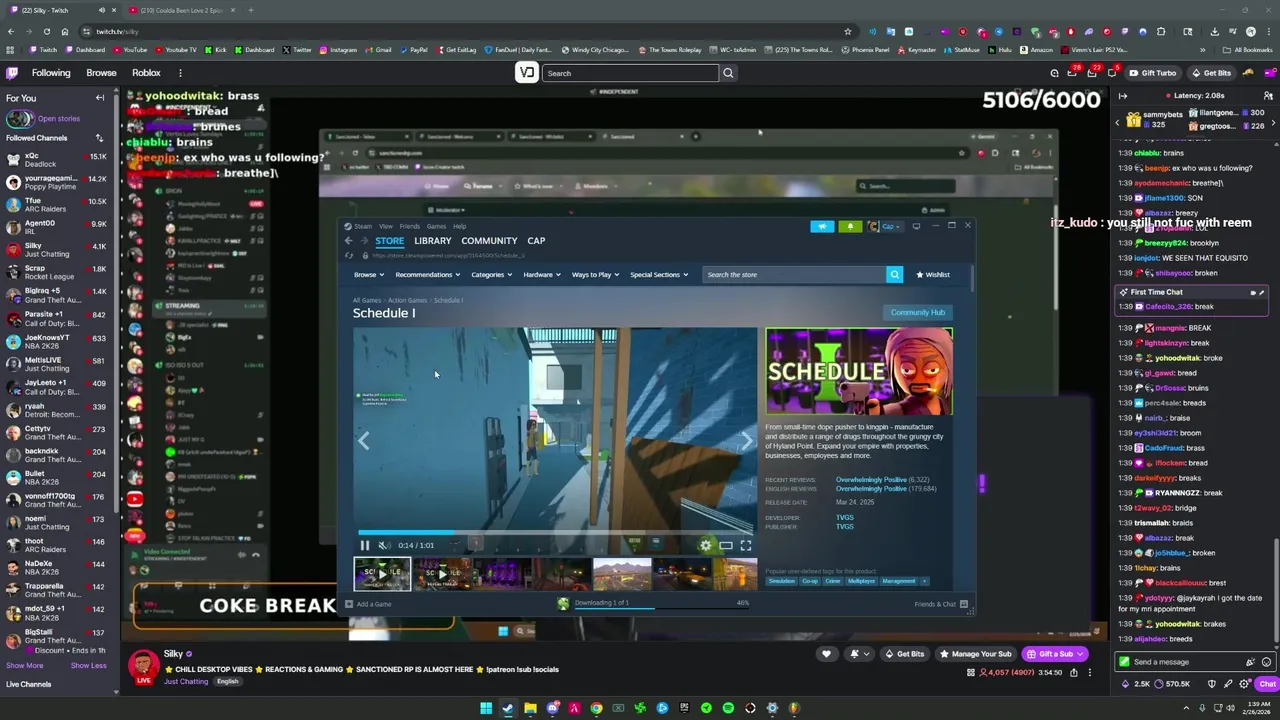Open Friends & Chat in Steam
The image size is (1280, 720).
(x=941, y=604)
